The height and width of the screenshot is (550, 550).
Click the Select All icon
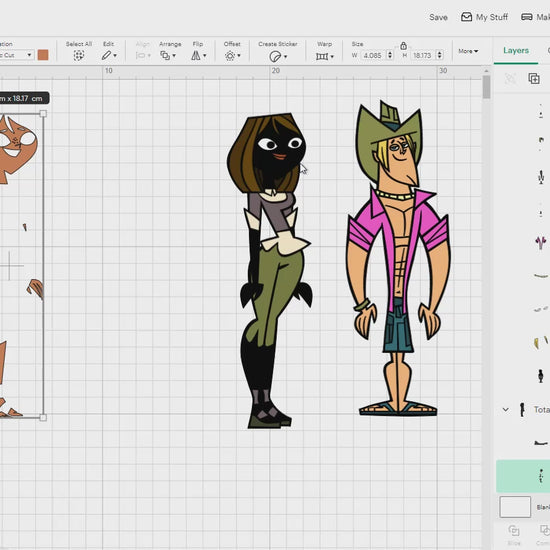79,55
